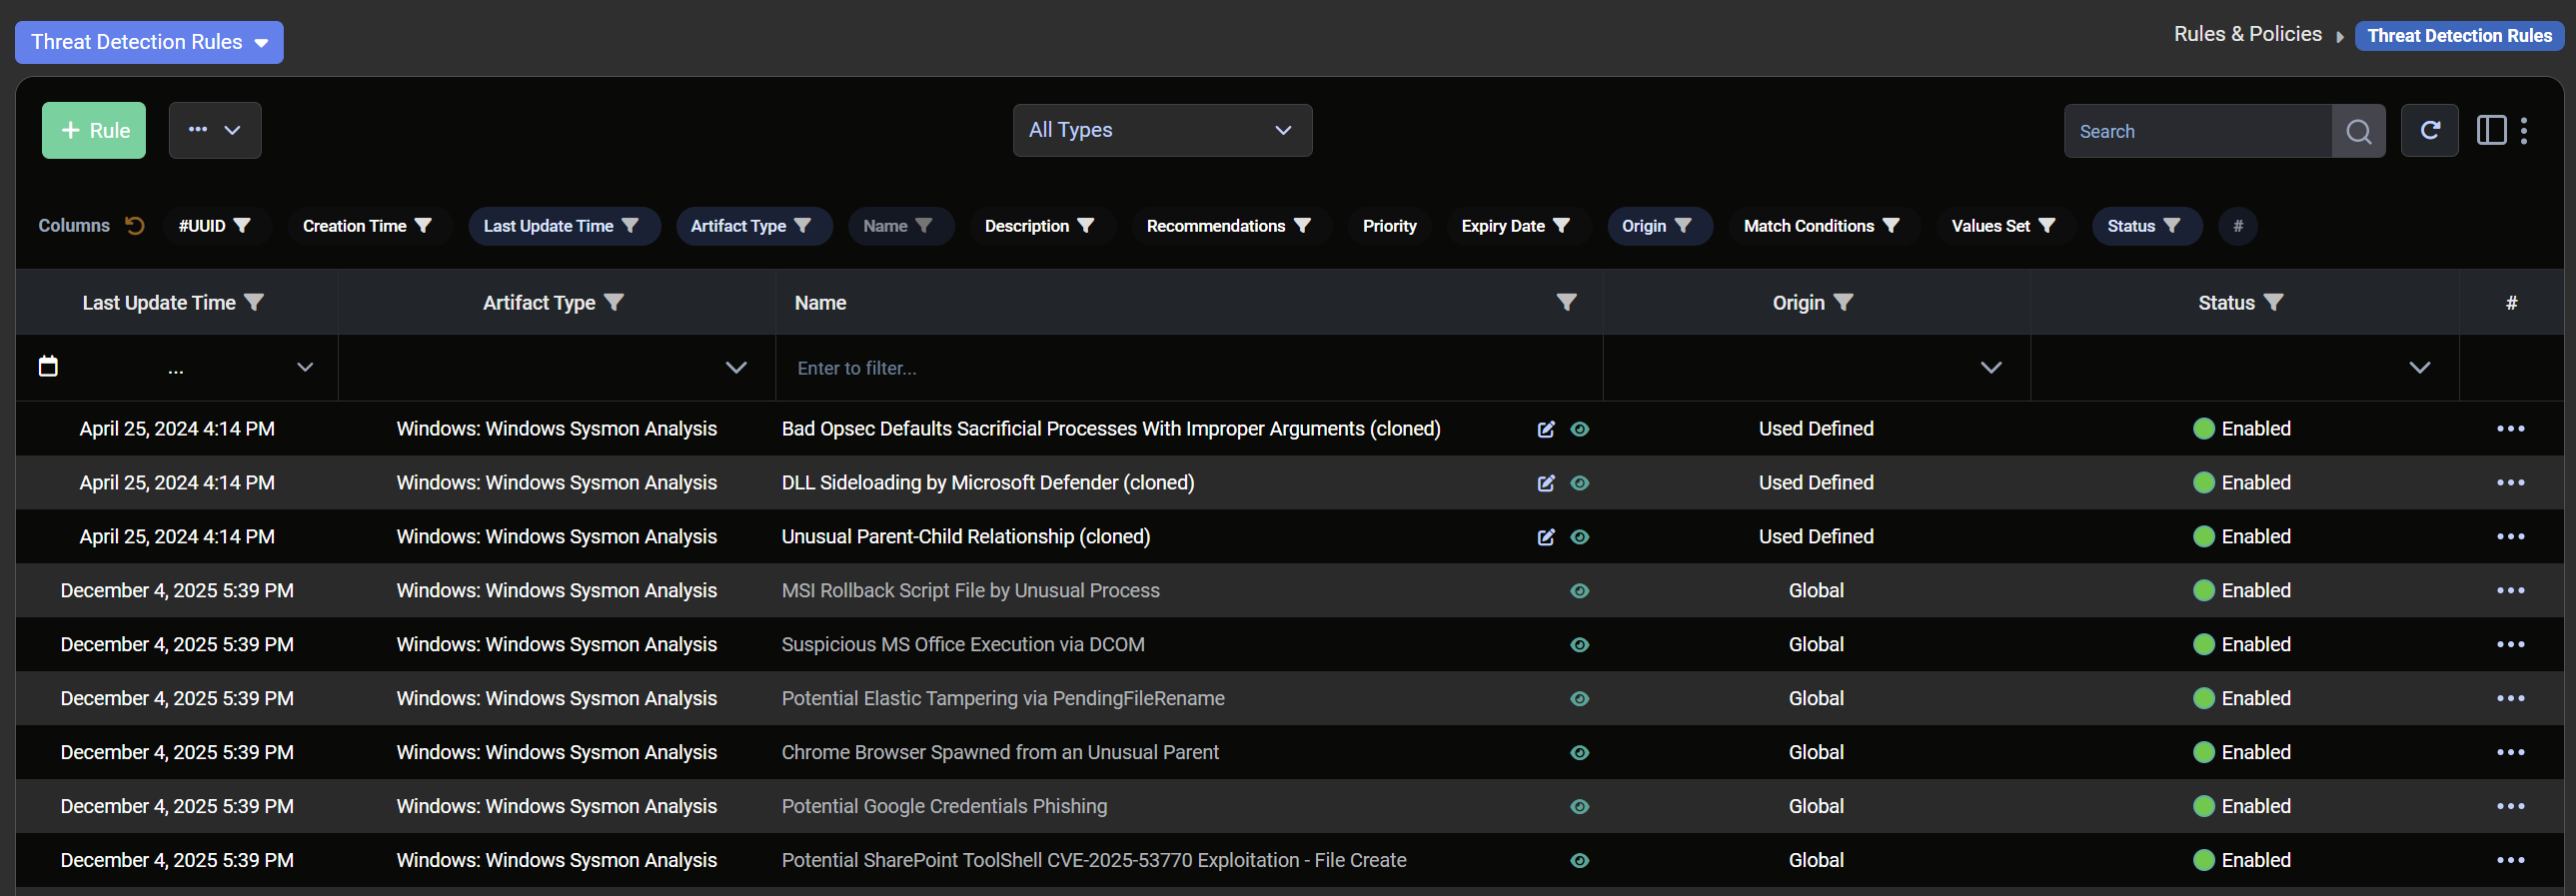2576x896 pixels.
Task: Click the refresh icon beside Search
Action: pos(2429,130)
